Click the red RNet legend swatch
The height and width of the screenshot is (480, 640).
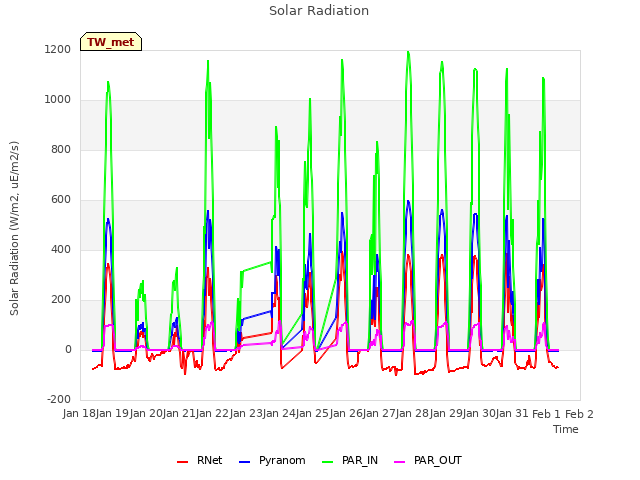pos(182,462)
